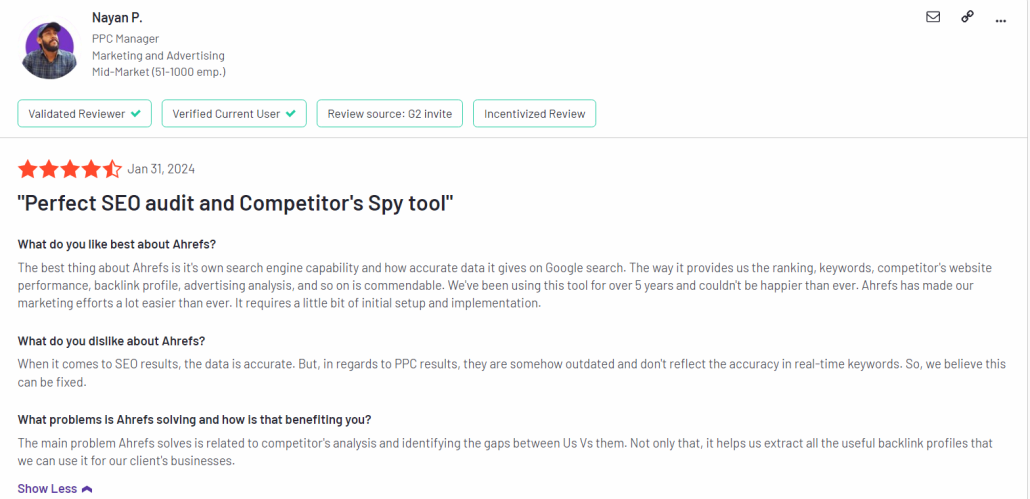This screenshot has width=1030, height=499.
Task: Click the Jan 31, 2024 review date
Action: (x=161, y=169)
